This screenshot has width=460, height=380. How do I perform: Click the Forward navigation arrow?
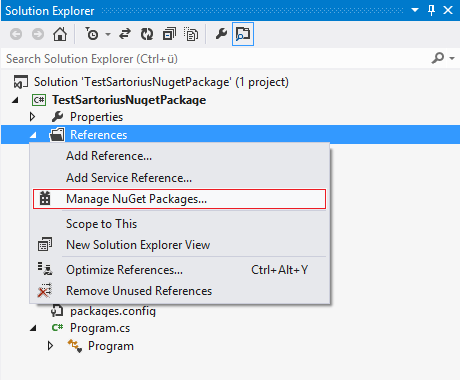(38, 34)
